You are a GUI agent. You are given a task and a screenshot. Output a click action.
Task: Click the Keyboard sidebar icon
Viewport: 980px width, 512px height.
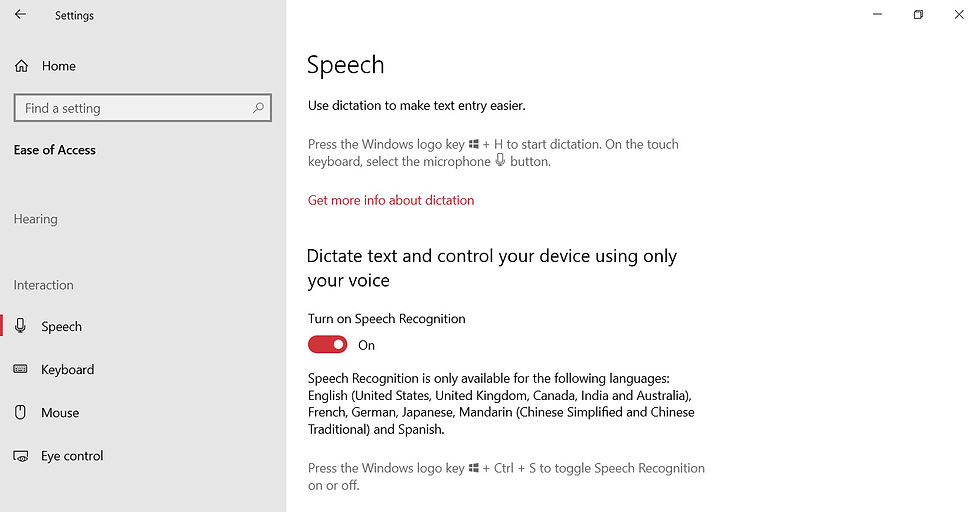[21, 369]
